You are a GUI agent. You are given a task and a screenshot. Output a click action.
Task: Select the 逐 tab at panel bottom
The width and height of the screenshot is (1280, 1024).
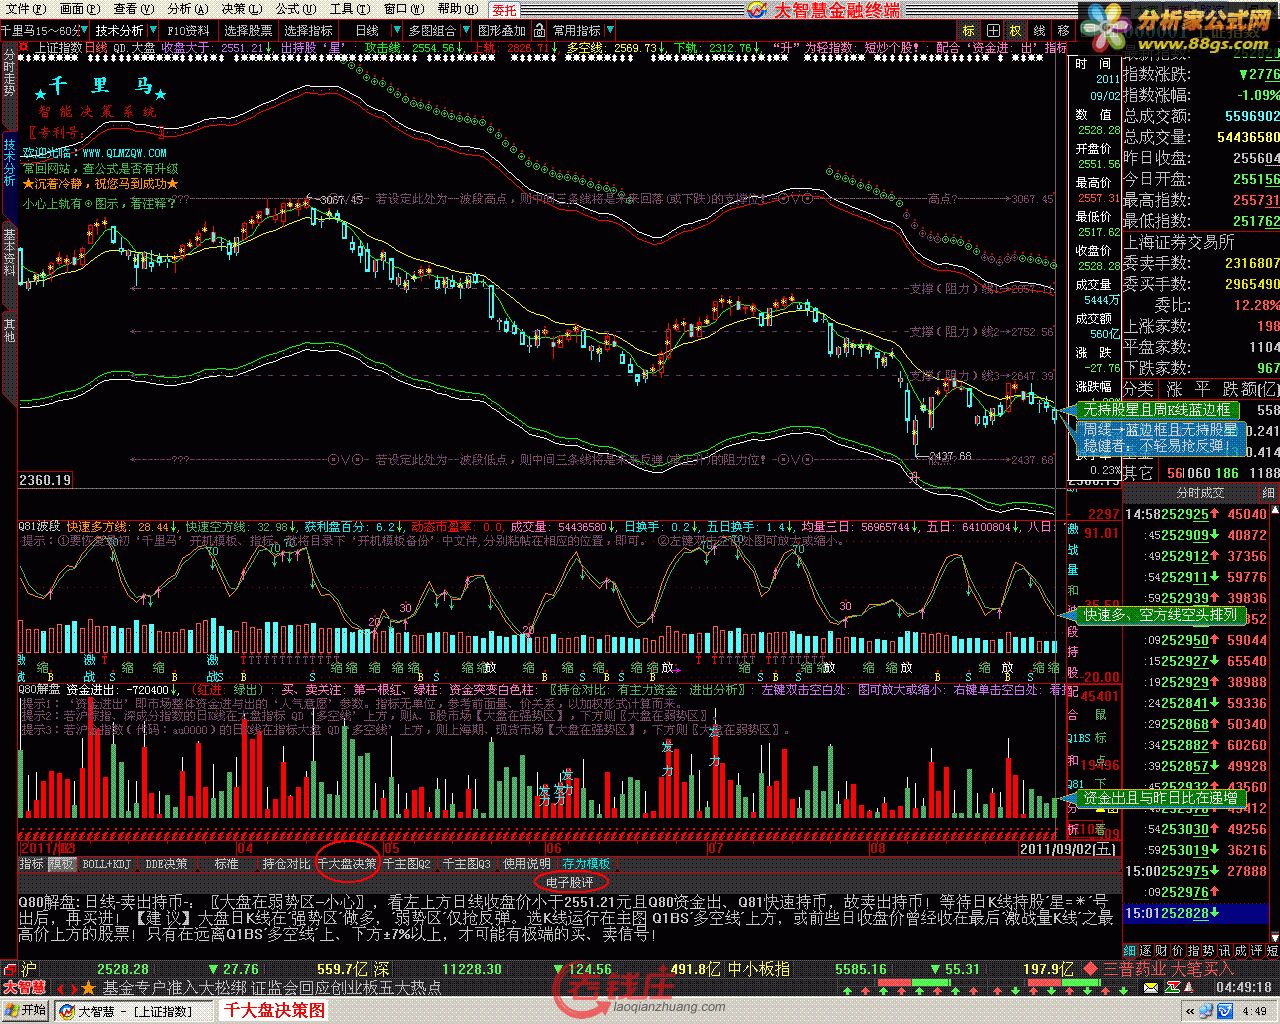coord(1148,950)
